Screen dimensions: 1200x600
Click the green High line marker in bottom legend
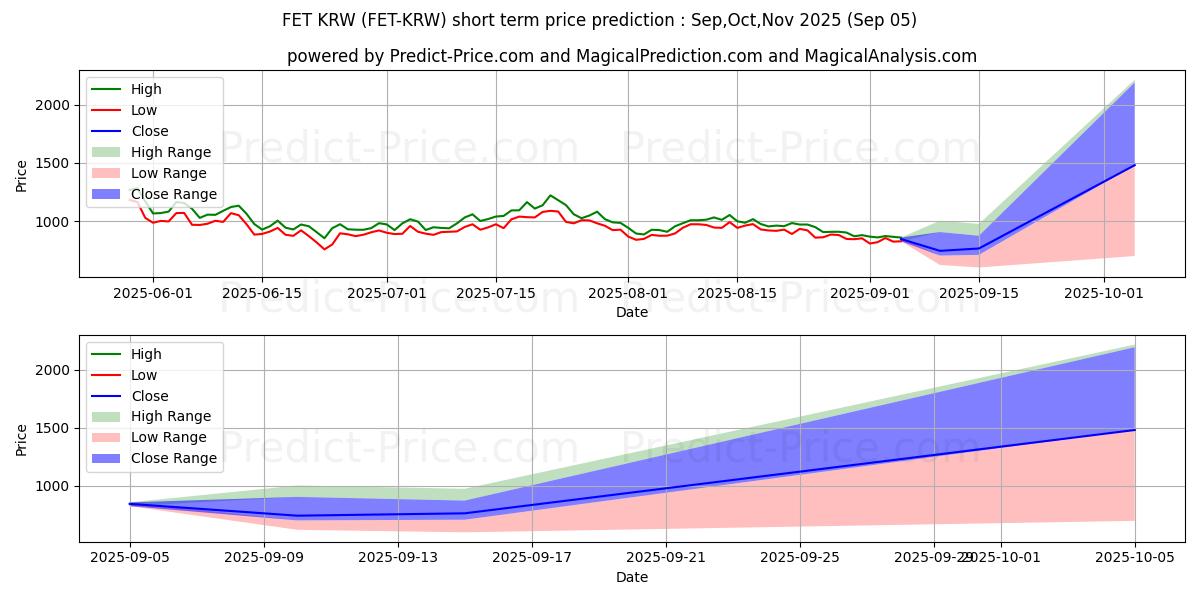[x=106, y=355]
